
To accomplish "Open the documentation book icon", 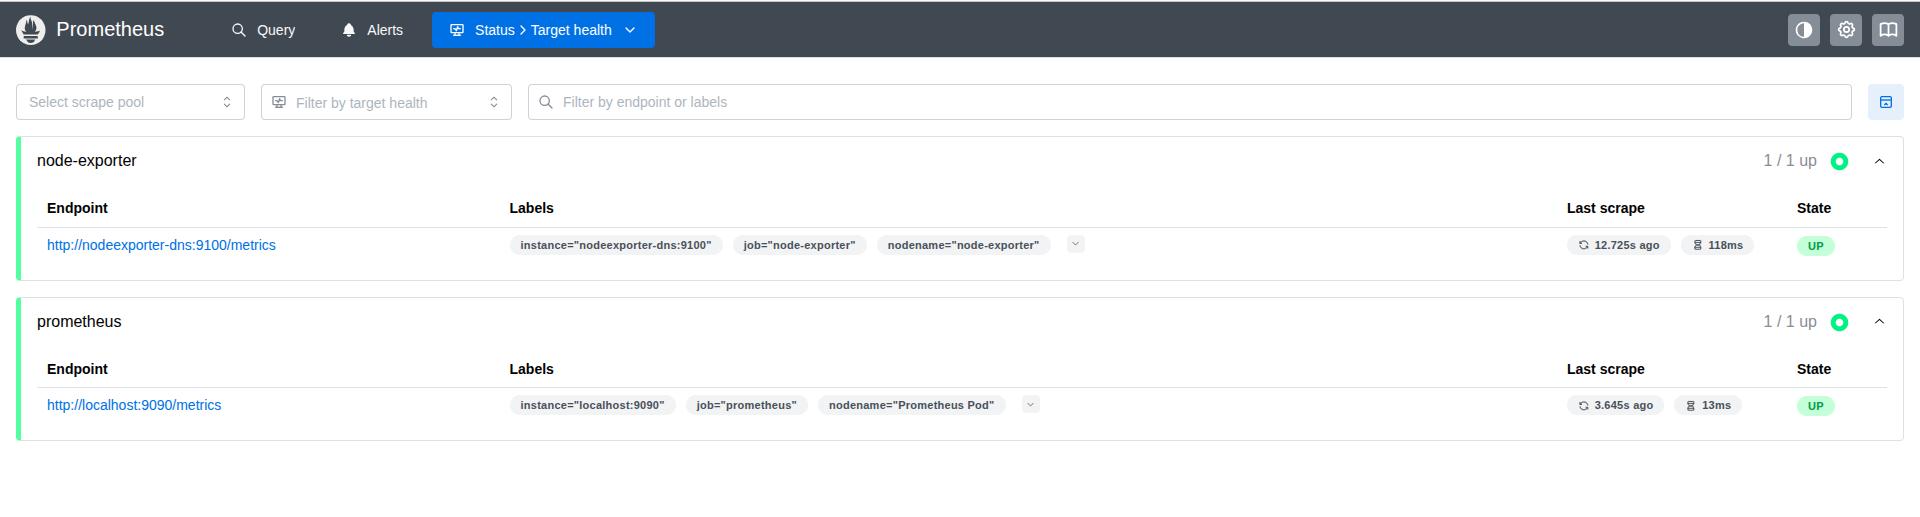I will click(1887, 30).
